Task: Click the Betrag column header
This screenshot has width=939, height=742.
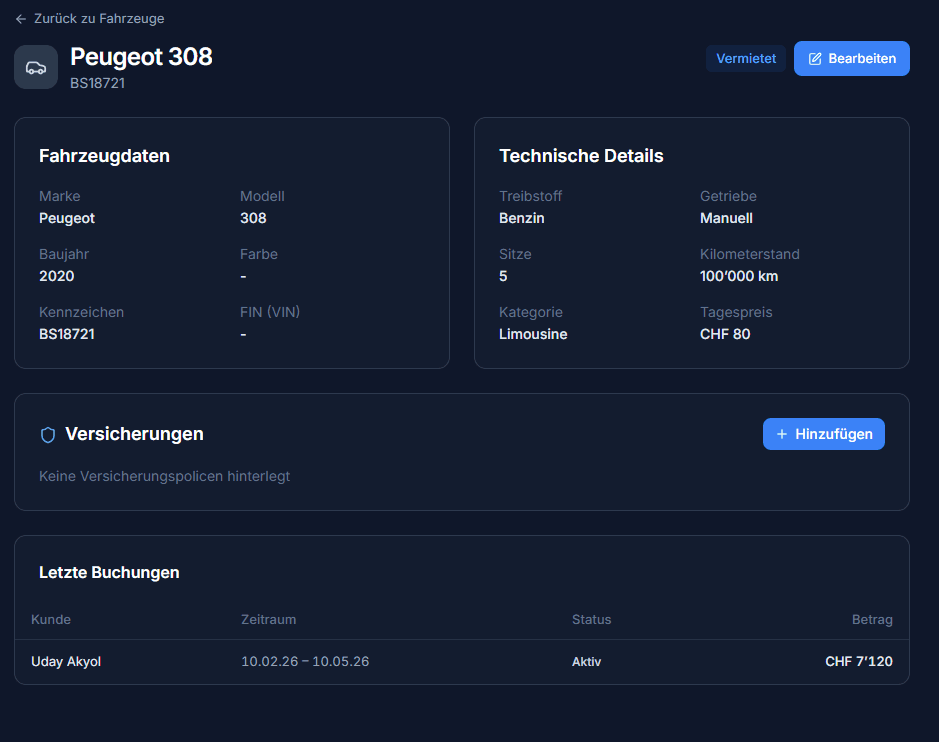Action: click(872, 620)
